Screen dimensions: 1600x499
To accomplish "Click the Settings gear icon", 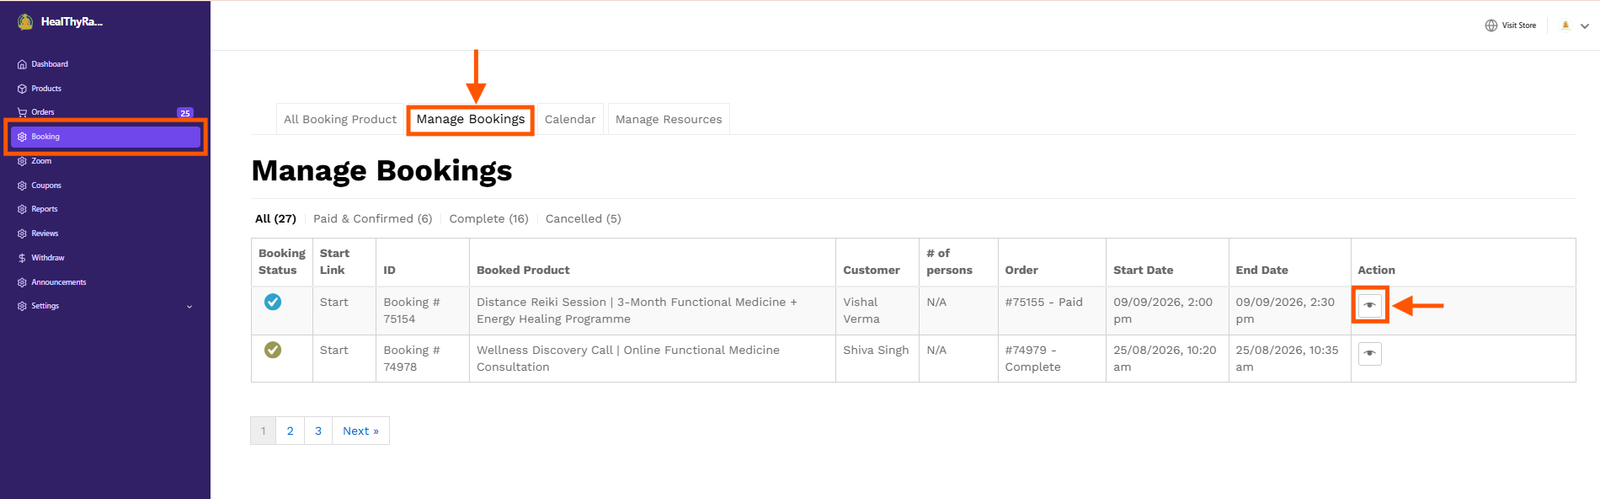I will 22,306.
